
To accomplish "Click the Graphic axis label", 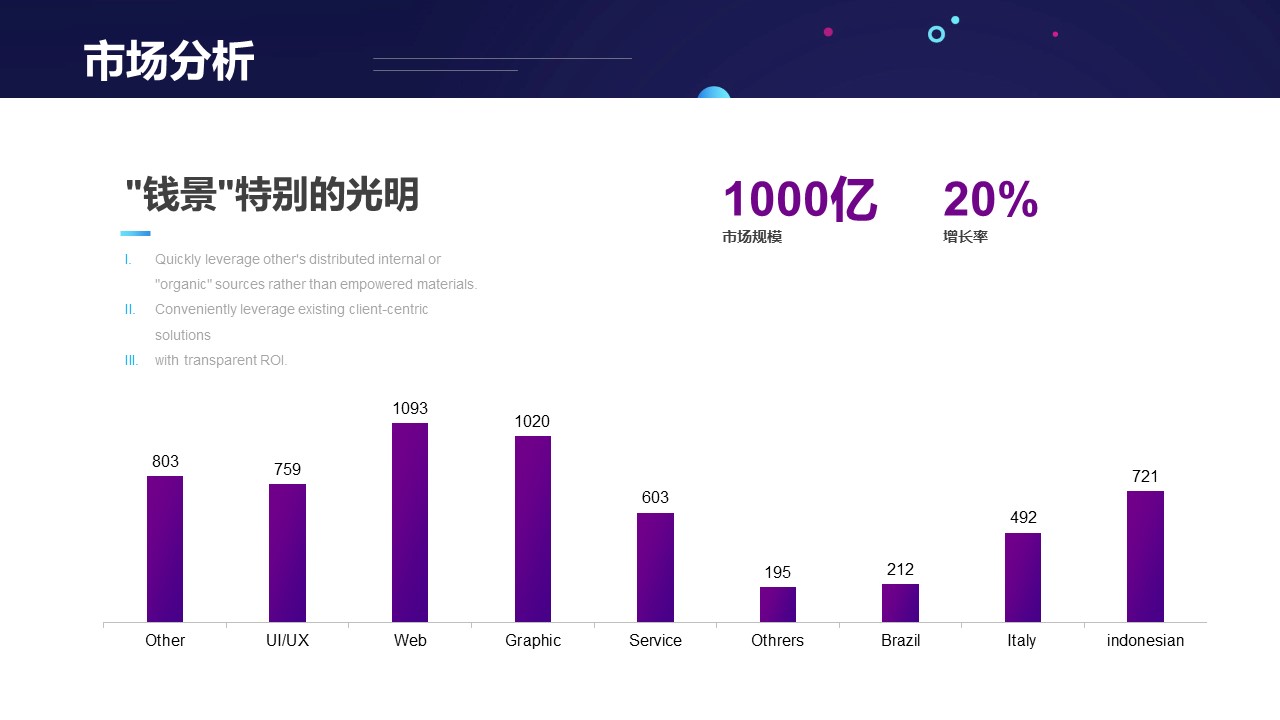I will 533,640.
